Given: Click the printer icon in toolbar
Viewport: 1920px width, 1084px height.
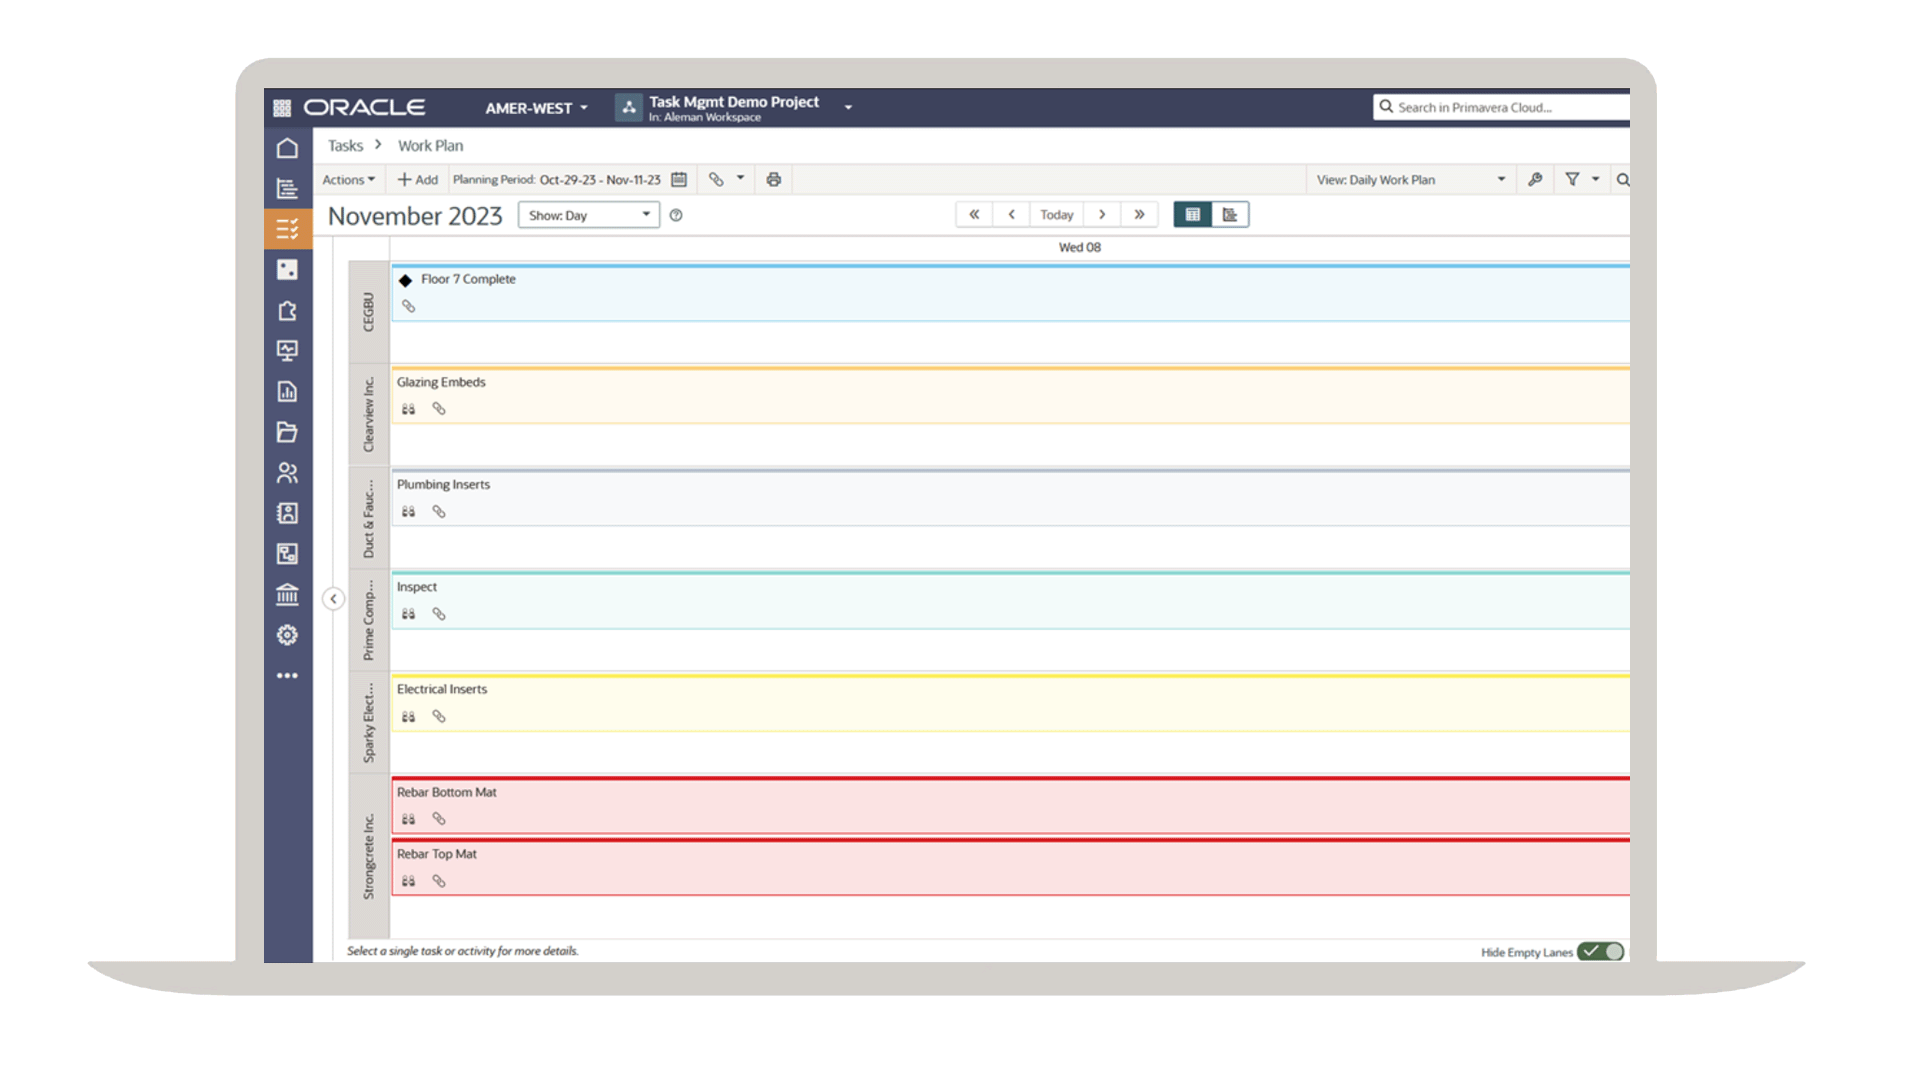Looking at the screenshot, I should coord(773,180).
